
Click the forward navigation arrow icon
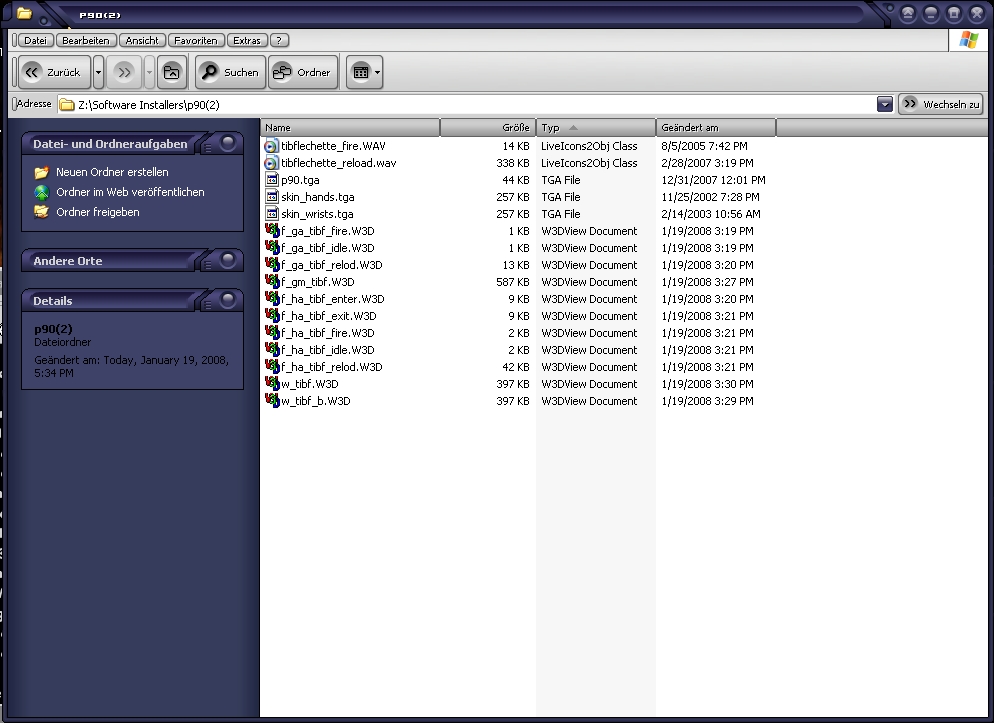(124, 72)
